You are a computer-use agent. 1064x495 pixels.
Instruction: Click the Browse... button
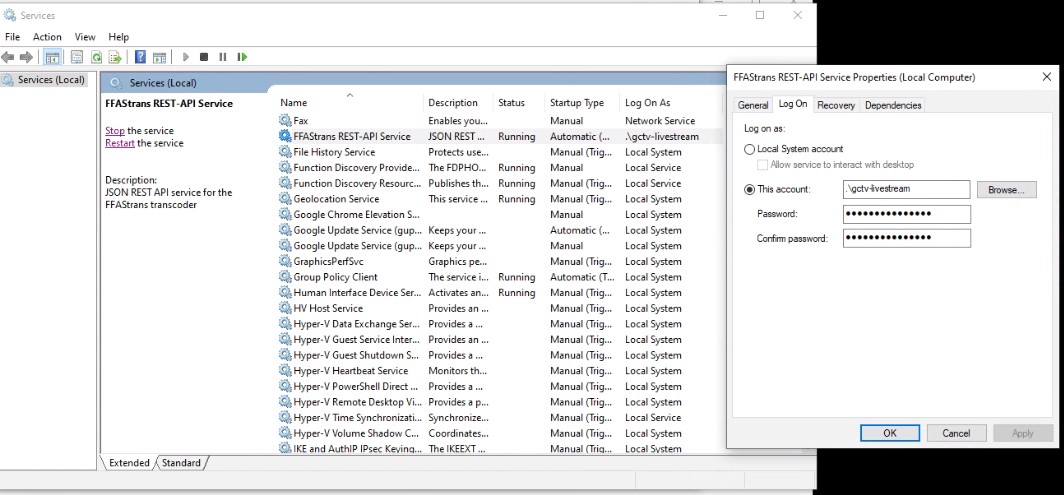[x=1006, y=189]
